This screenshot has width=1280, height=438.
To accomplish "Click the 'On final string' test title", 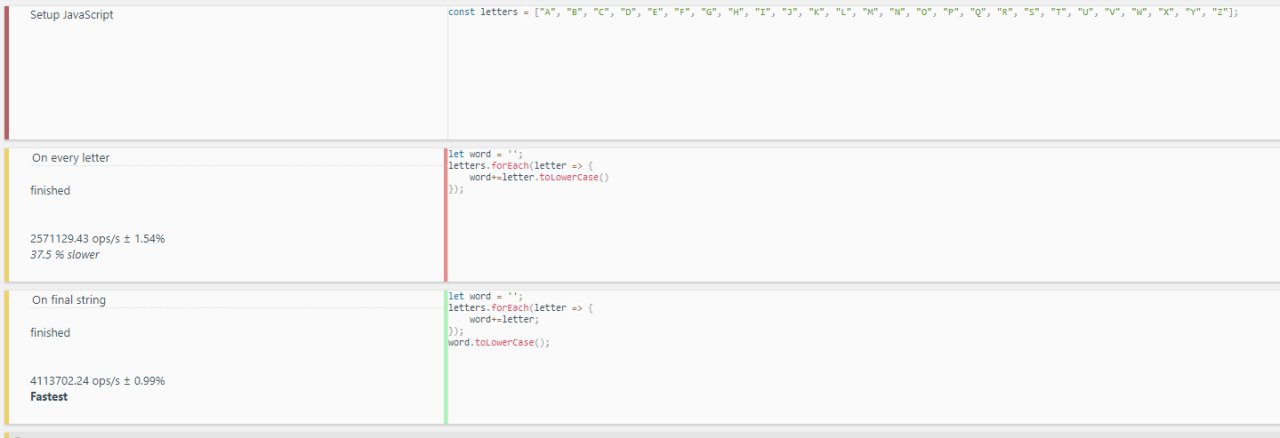I will click(69, 300).
